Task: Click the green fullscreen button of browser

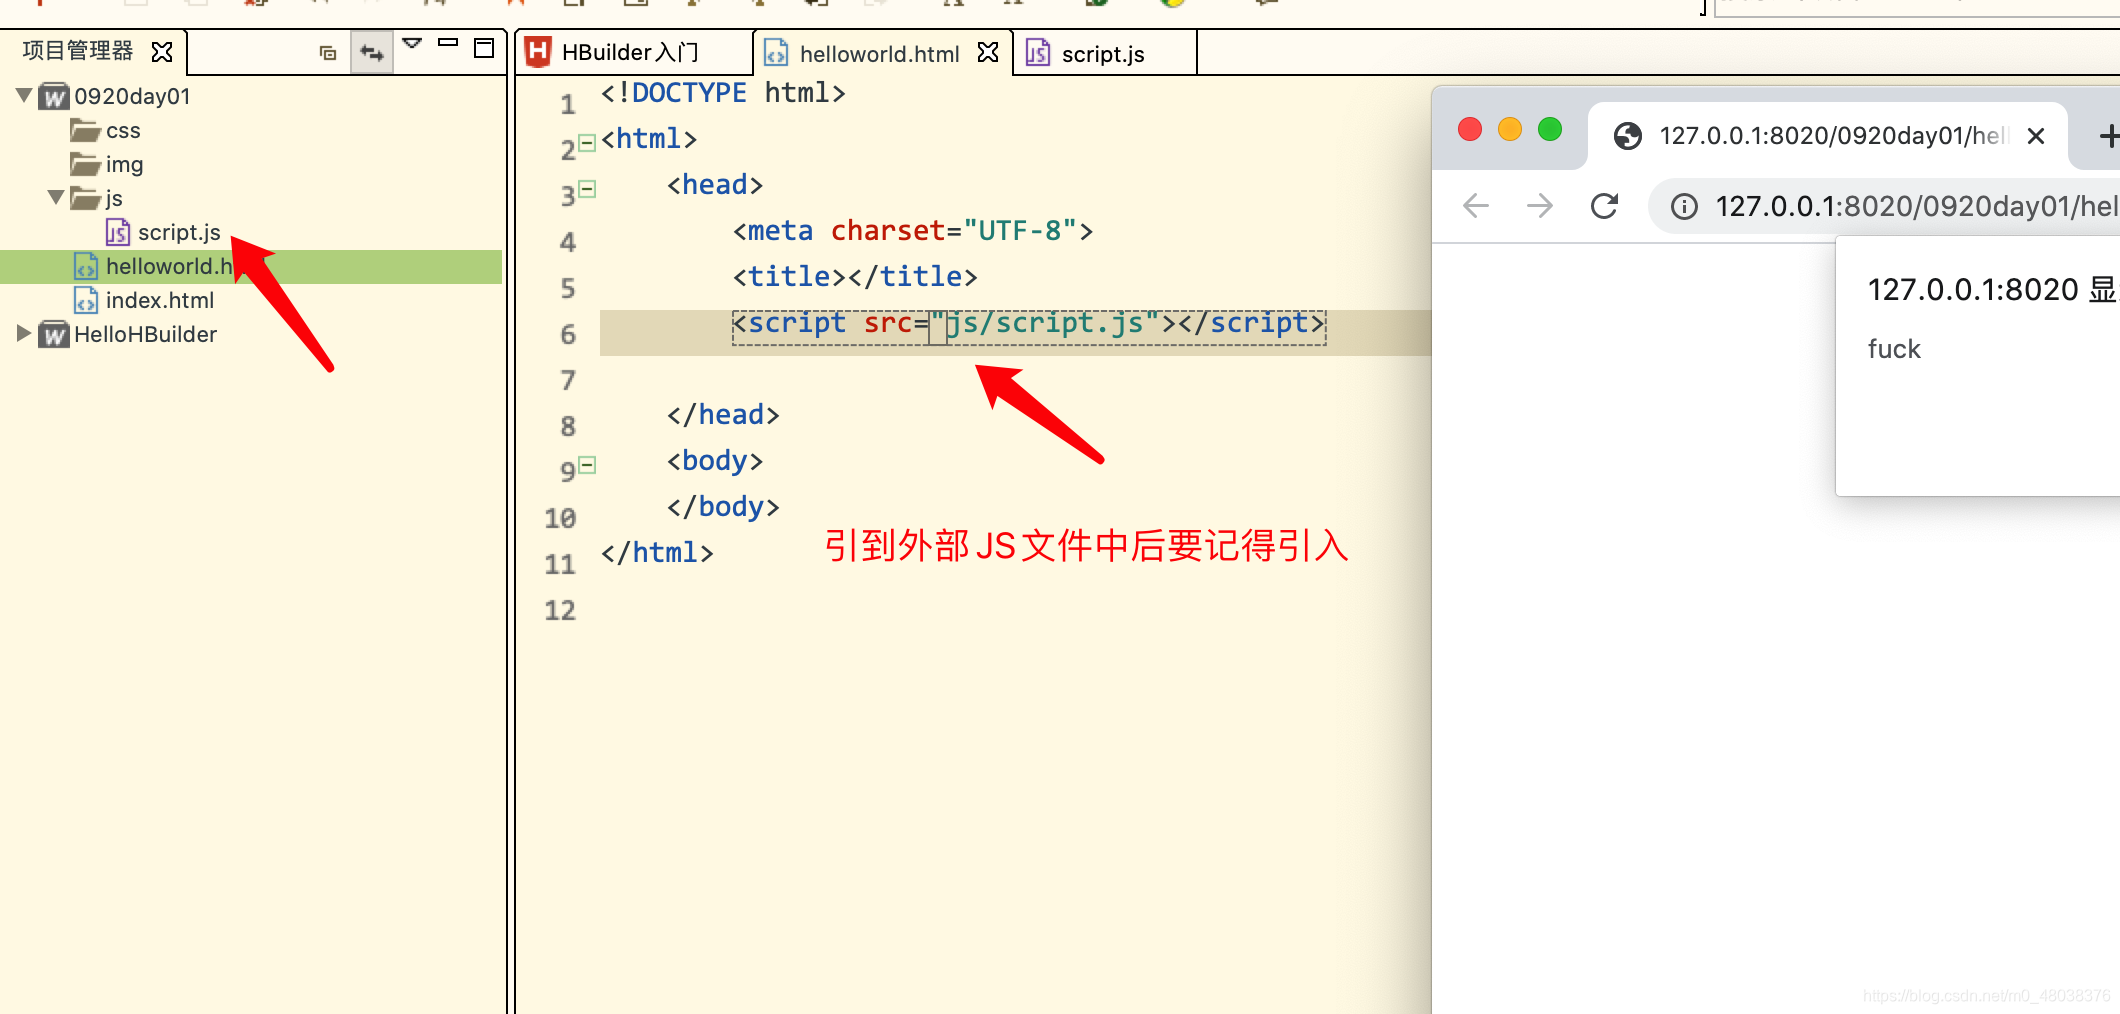Action: (1550, 129)
